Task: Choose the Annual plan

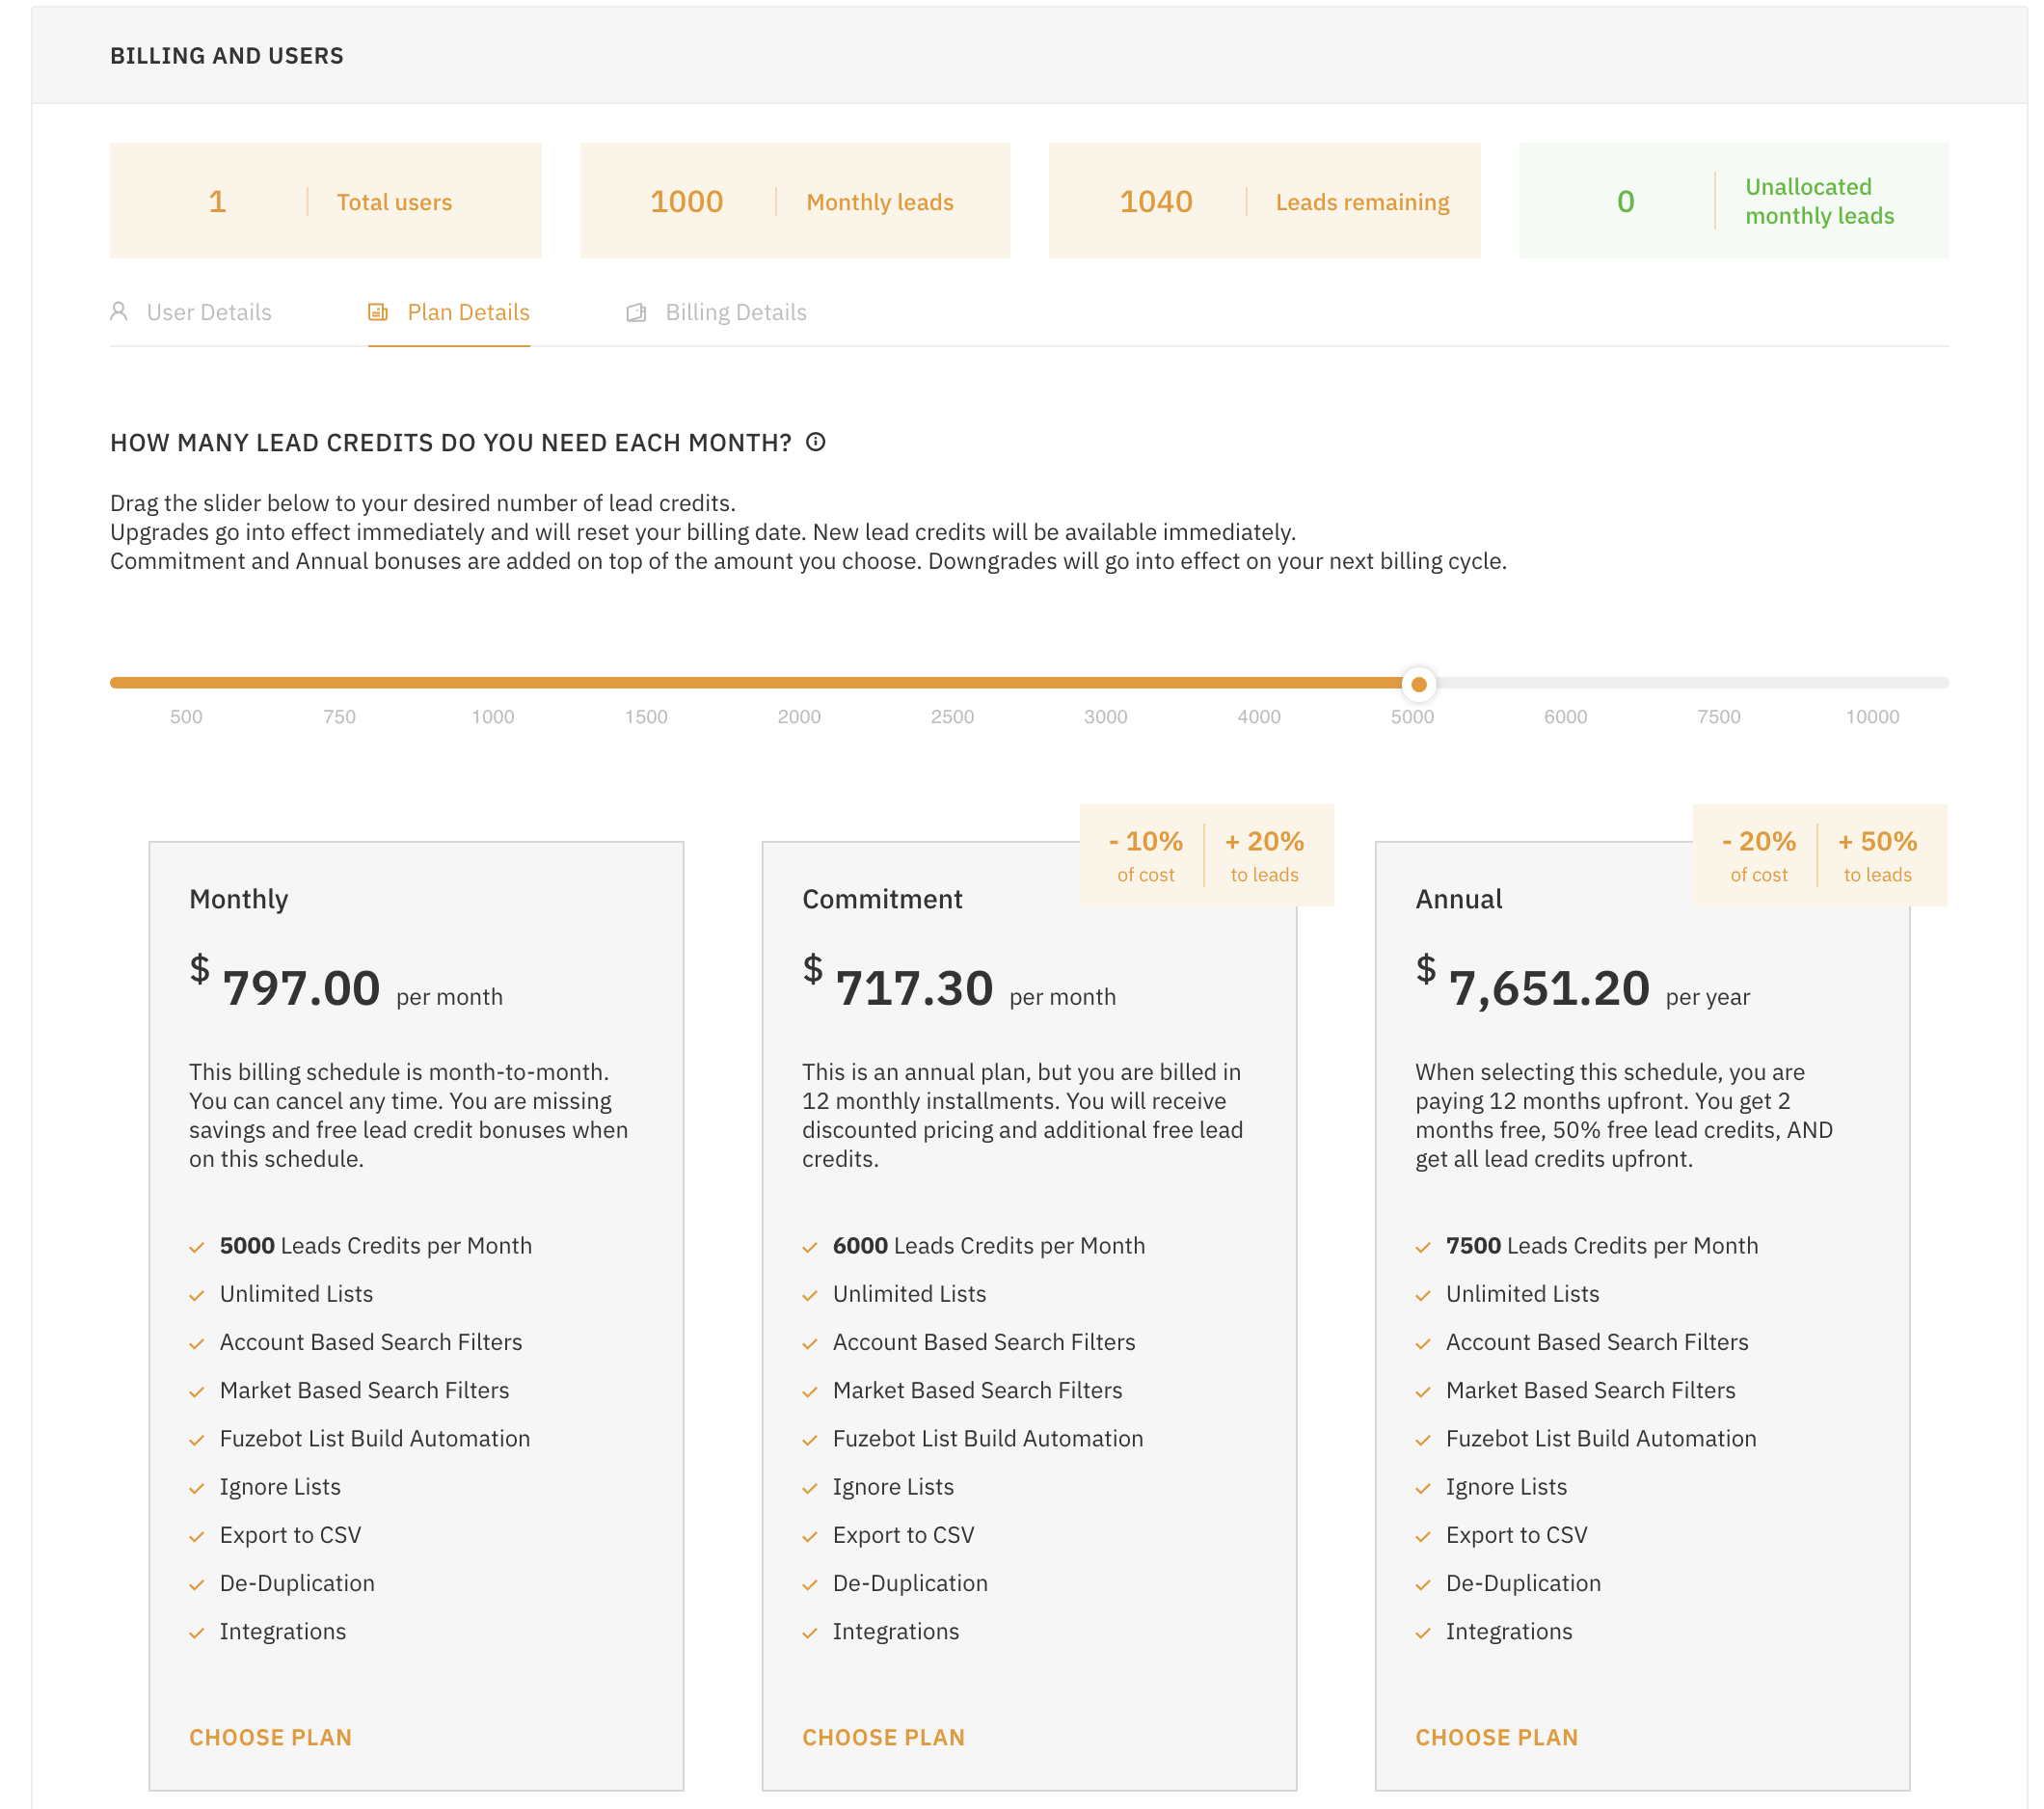Action: click(x=1496, y=1737)
